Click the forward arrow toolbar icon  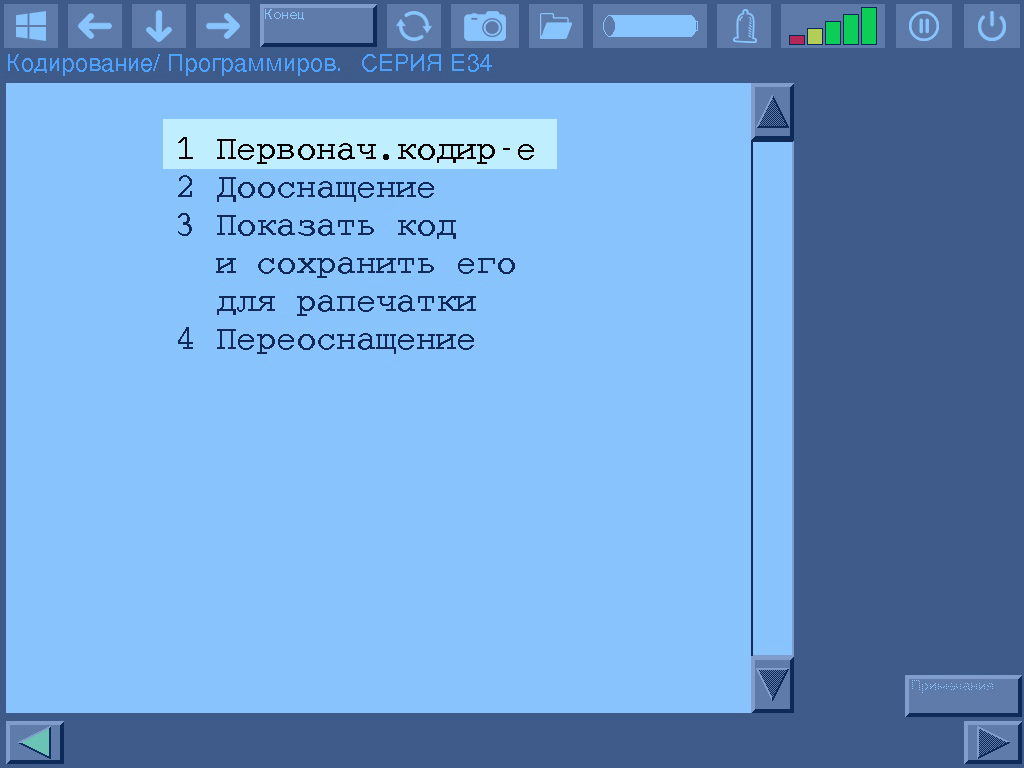(221, 26)
